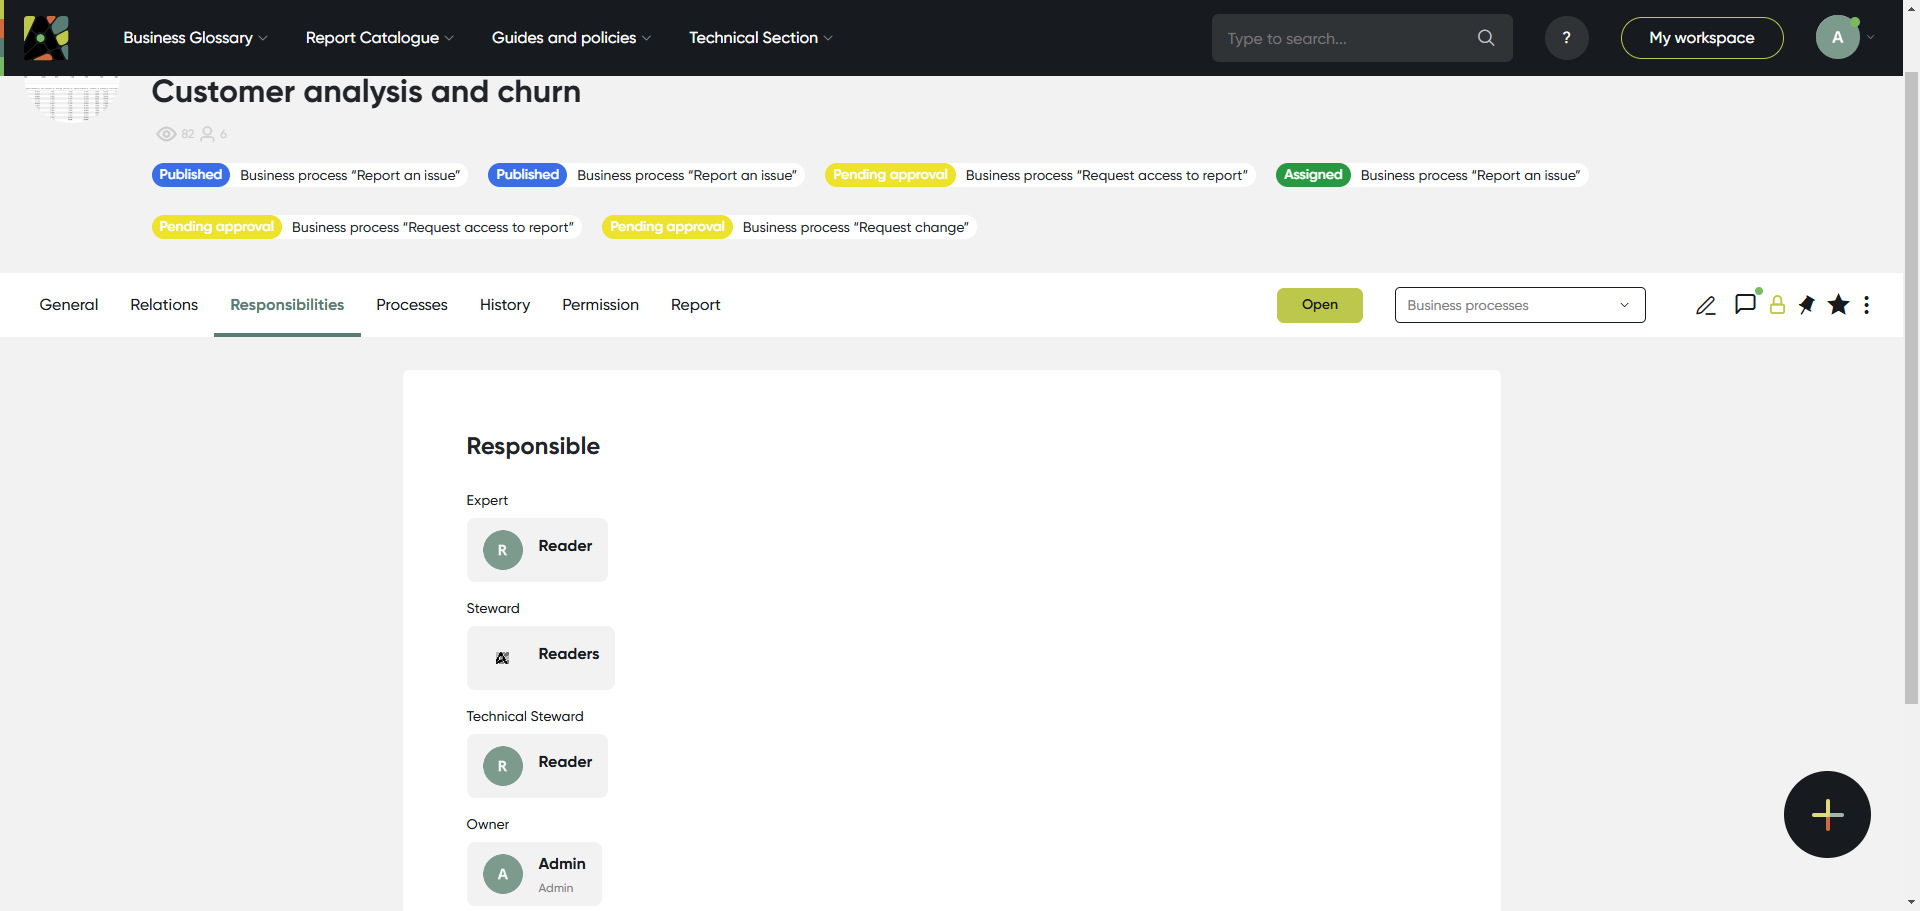Click the Type to search field
Viewport: 1920px width, 911px height.
coord(1345,38)
